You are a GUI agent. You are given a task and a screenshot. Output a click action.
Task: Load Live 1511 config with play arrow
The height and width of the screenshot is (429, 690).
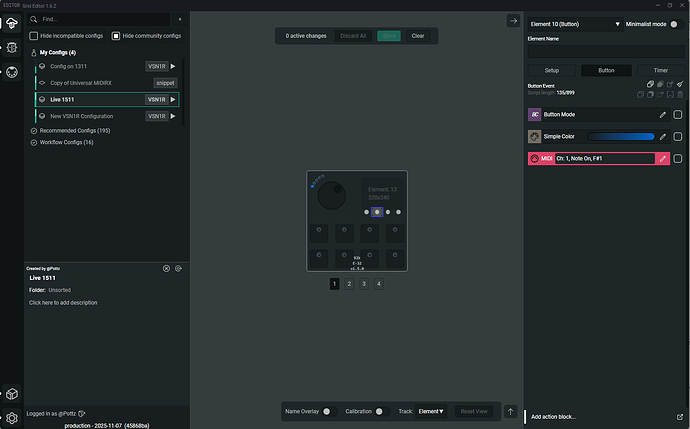point(173,100)
